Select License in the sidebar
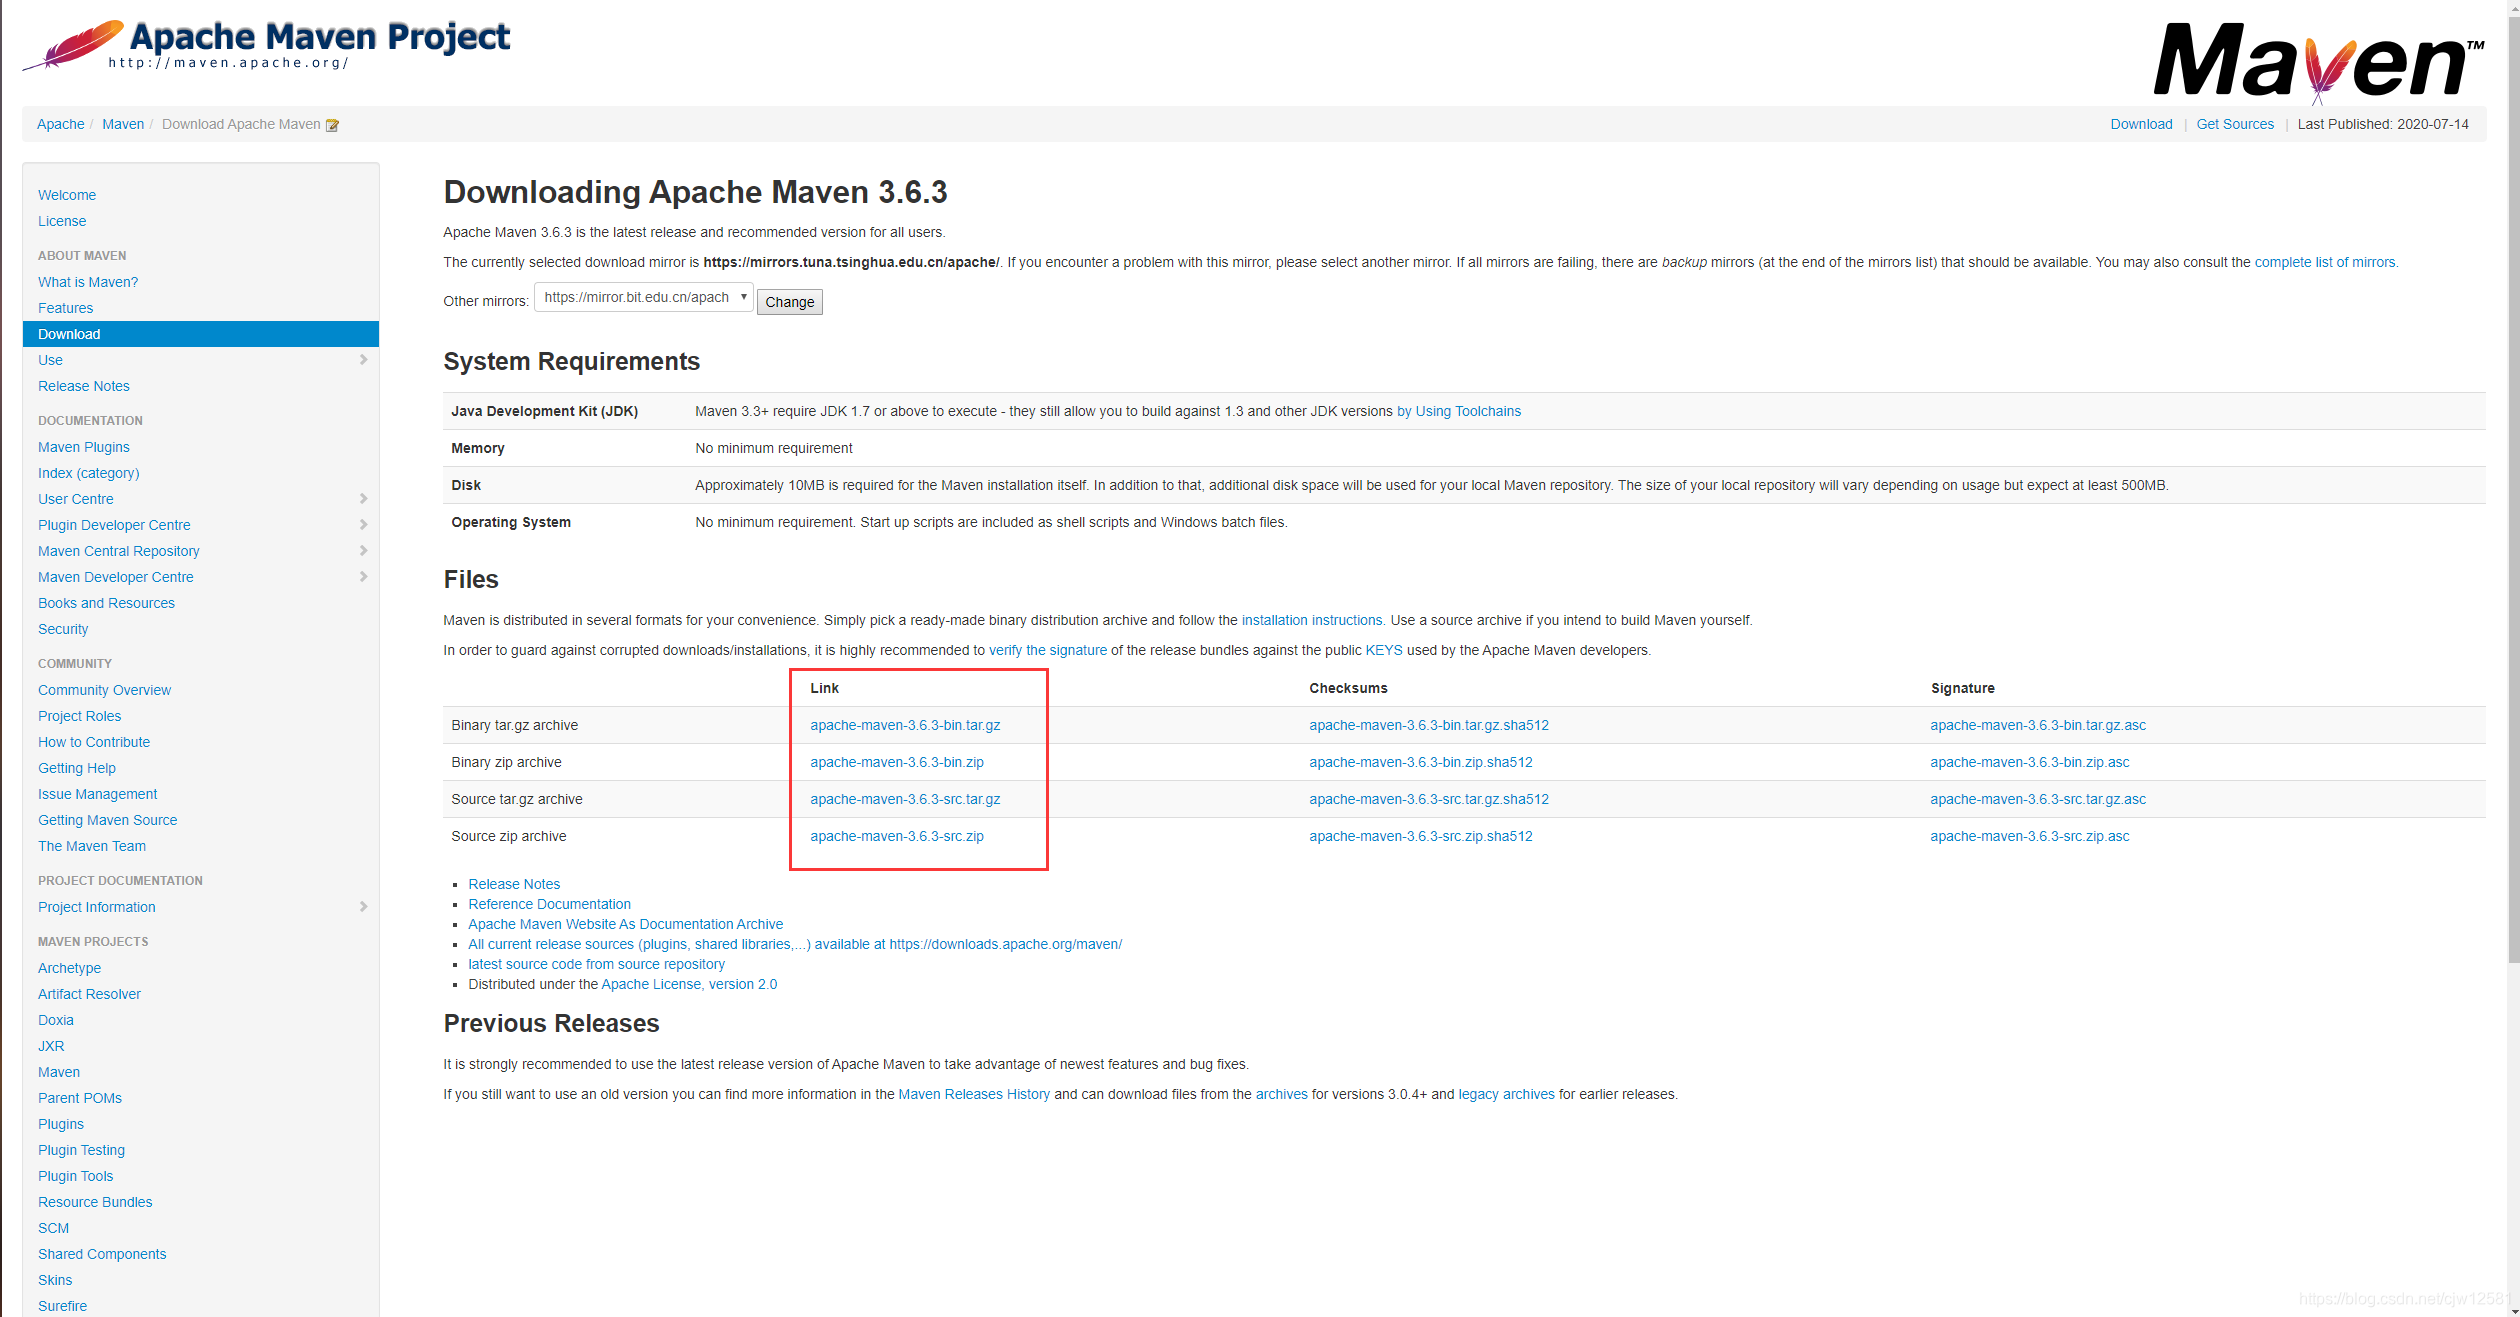This screenshot has height=1317, width=2520. coord(62,221)
